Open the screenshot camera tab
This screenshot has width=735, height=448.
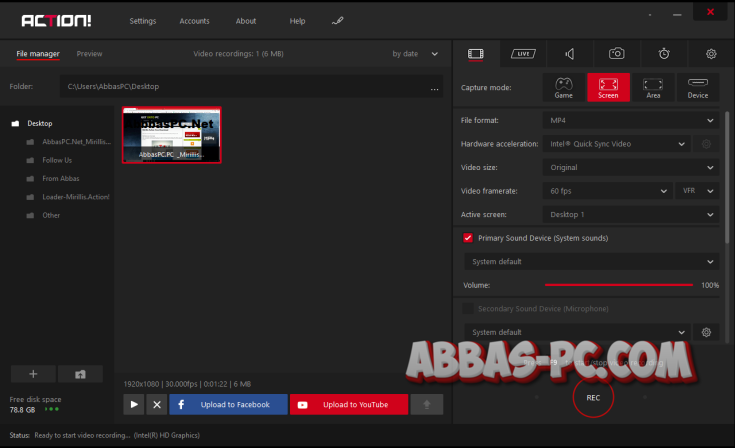[x=617, y=53]
